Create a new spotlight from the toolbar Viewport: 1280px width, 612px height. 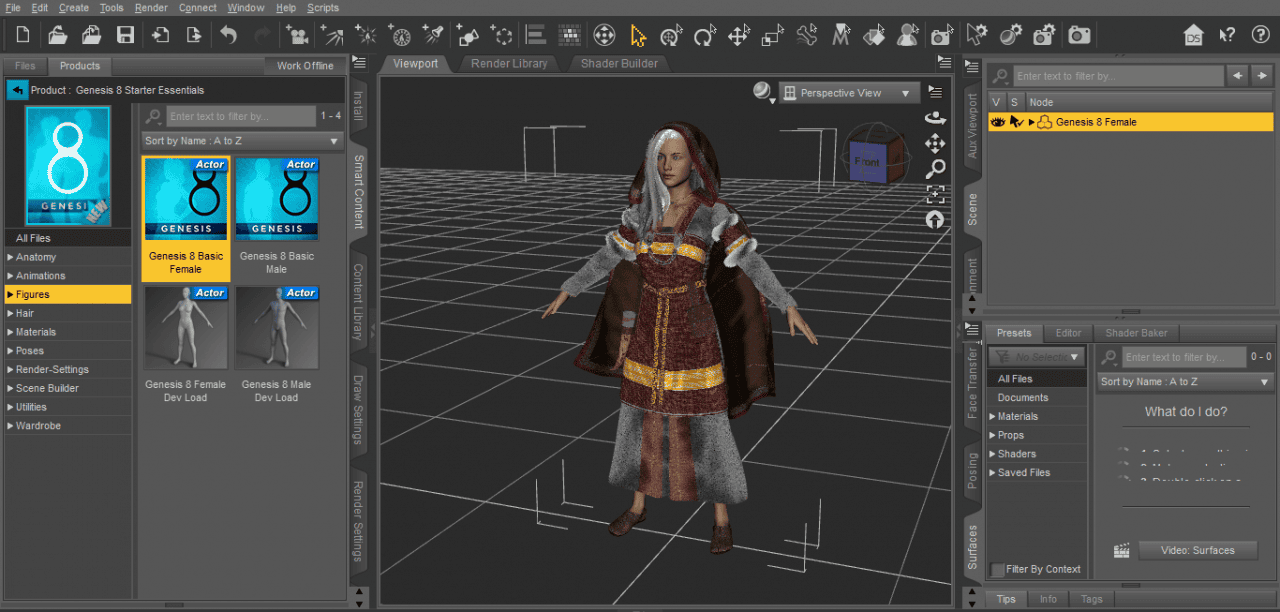(x=433, y=34)
